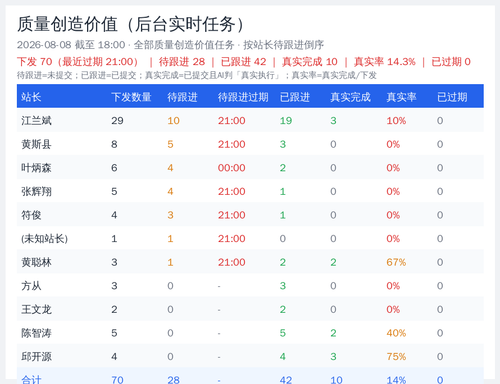500x384 pixels.
Task: Click the 待跟进 column header
Action: (x=182, y=97)
